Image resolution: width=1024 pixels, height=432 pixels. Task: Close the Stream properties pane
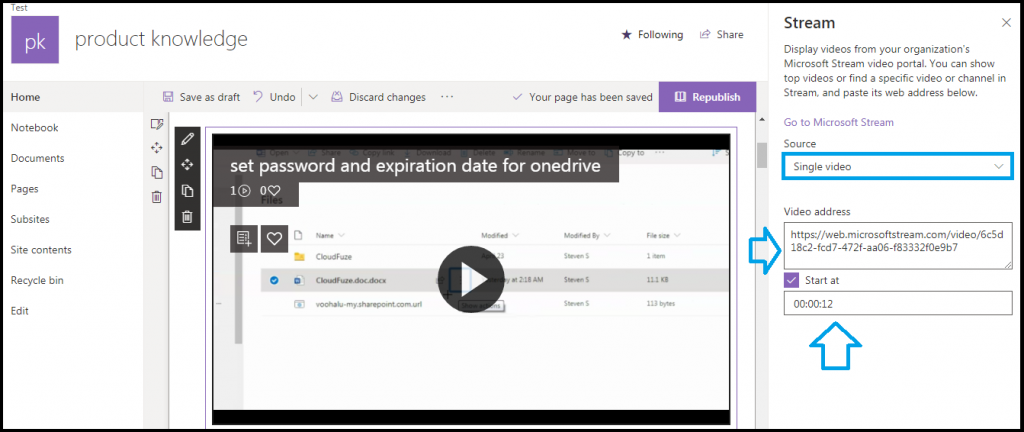1006,23
